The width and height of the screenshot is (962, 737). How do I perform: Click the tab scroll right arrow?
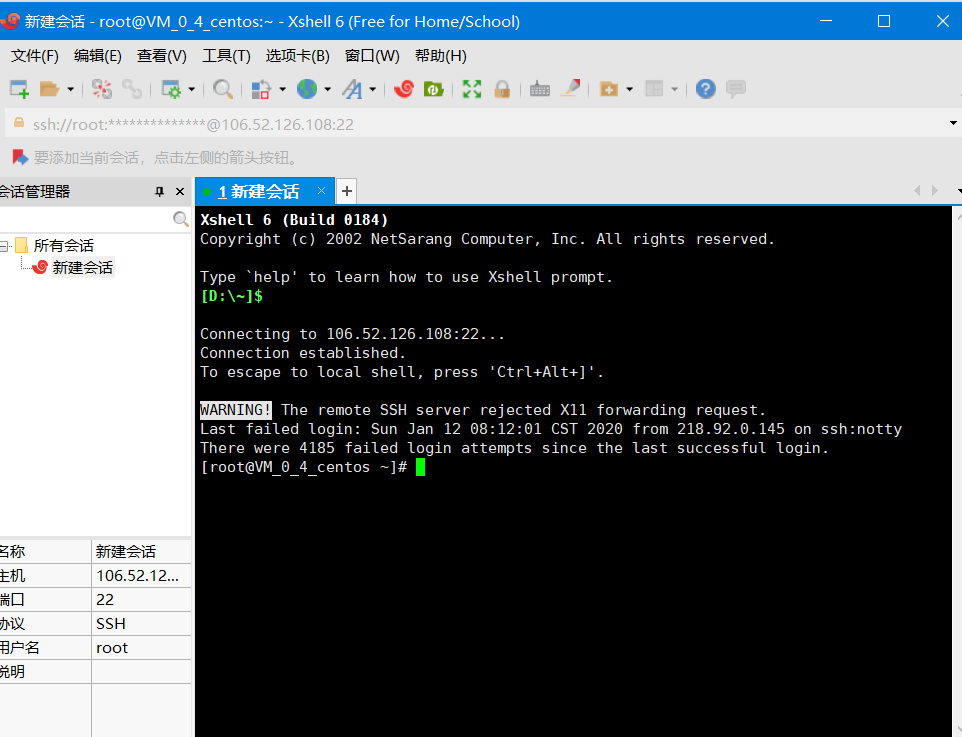[x=935, y=191]
